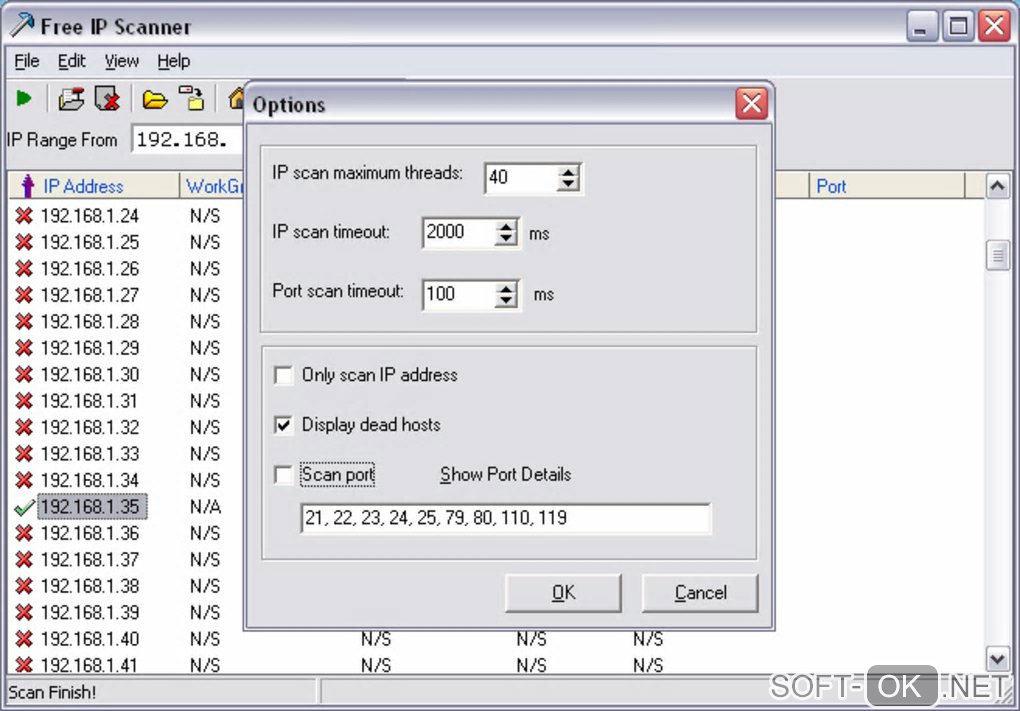Enable Only scan IP address checkbox
This screenshot has height=711, width=1020.
284,375
